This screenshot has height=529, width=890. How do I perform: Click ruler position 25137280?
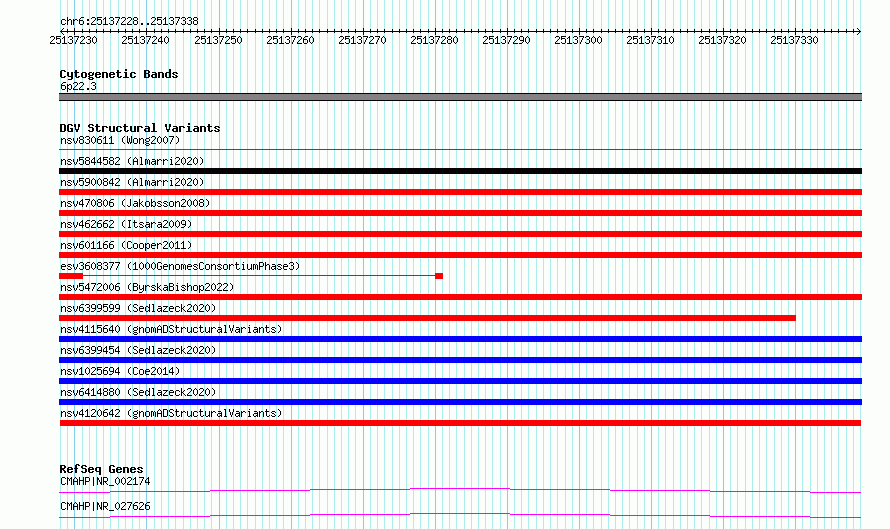pos(434,40)
